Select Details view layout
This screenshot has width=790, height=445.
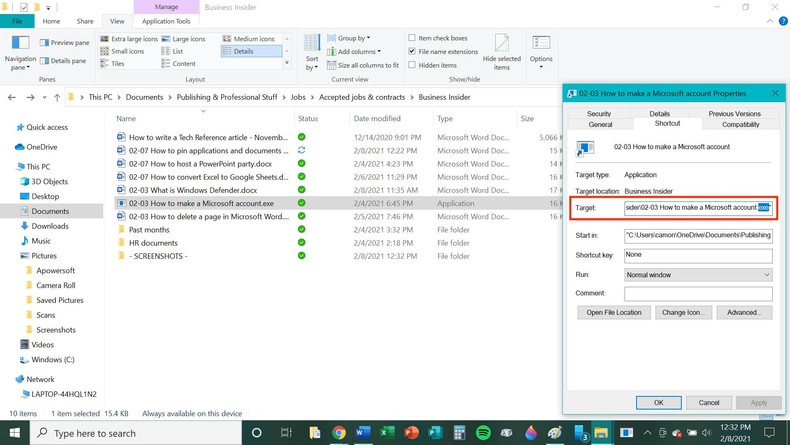[243, 51]
